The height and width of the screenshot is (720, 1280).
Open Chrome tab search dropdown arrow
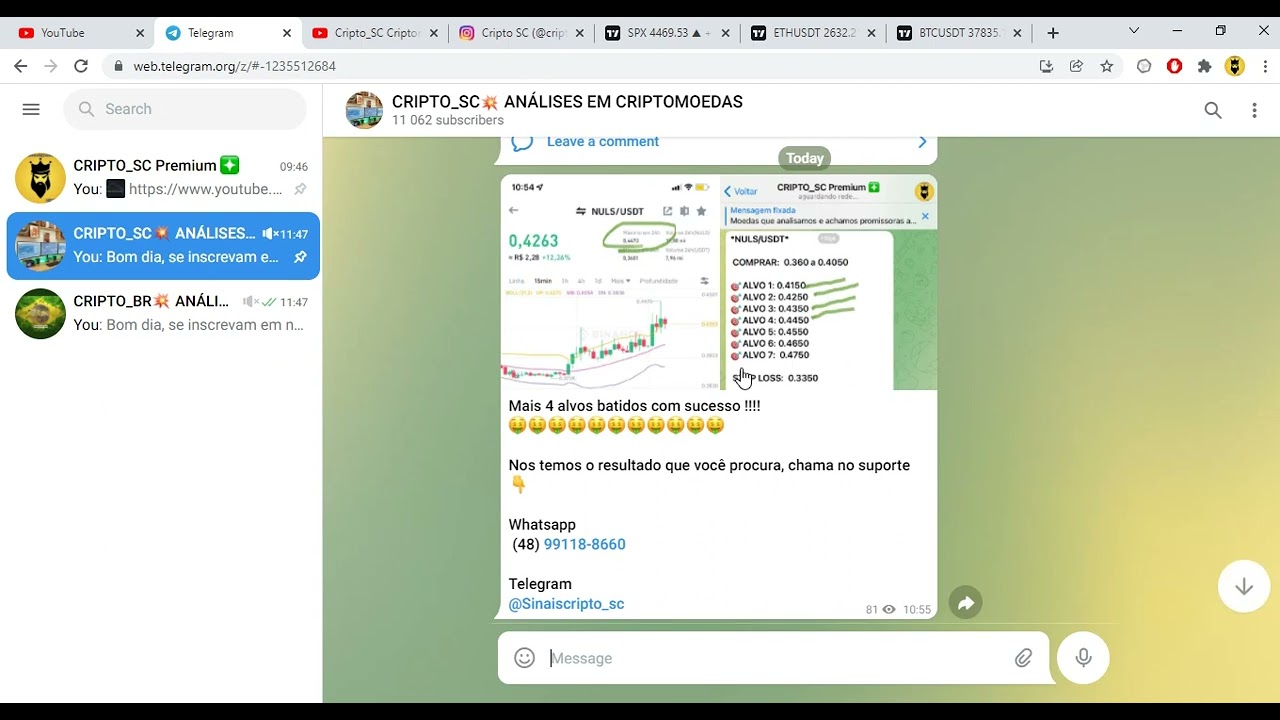(1134, 32)
